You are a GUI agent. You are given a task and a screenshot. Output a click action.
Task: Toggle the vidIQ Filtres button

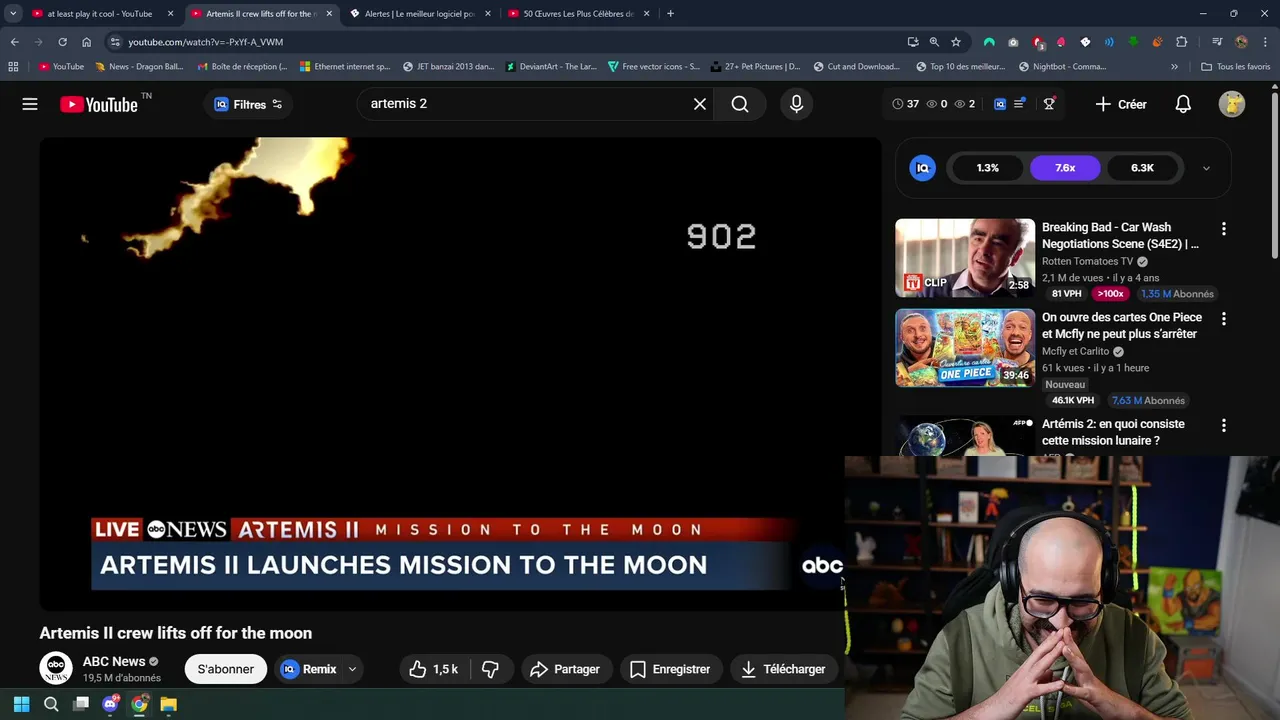click(x=248, y=104)
